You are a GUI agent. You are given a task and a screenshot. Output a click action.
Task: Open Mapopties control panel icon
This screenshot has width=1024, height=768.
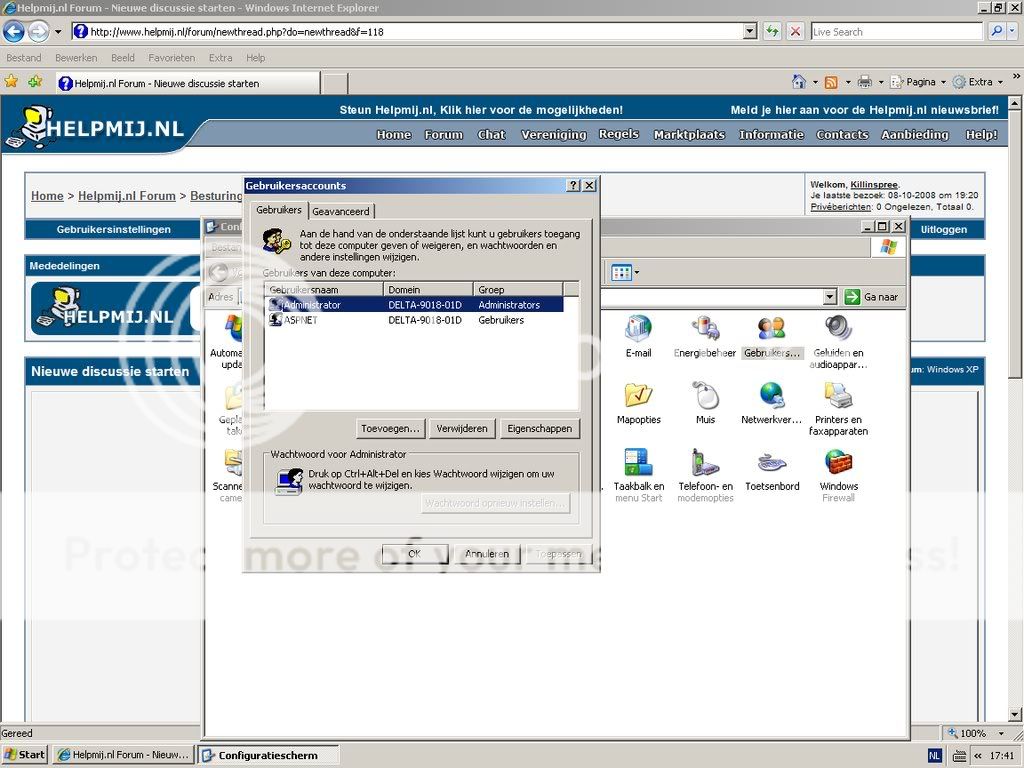click(639, 402)
